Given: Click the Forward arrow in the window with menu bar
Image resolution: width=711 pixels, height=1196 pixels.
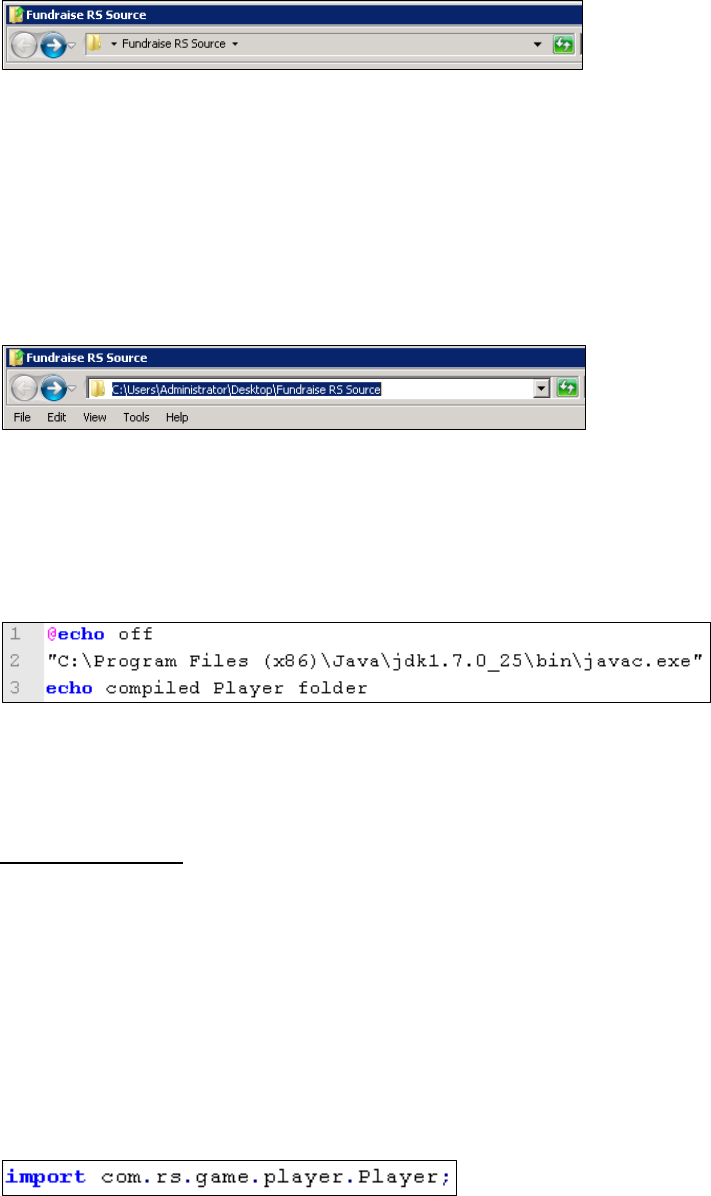Looking at the screenshot, I should tap(53, 389).
